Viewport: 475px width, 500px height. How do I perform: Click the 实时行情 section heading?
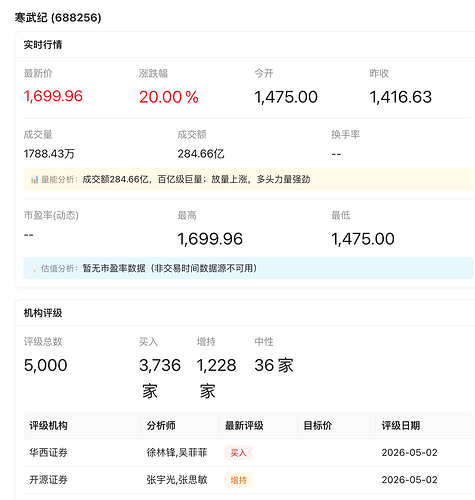(43, 45)
